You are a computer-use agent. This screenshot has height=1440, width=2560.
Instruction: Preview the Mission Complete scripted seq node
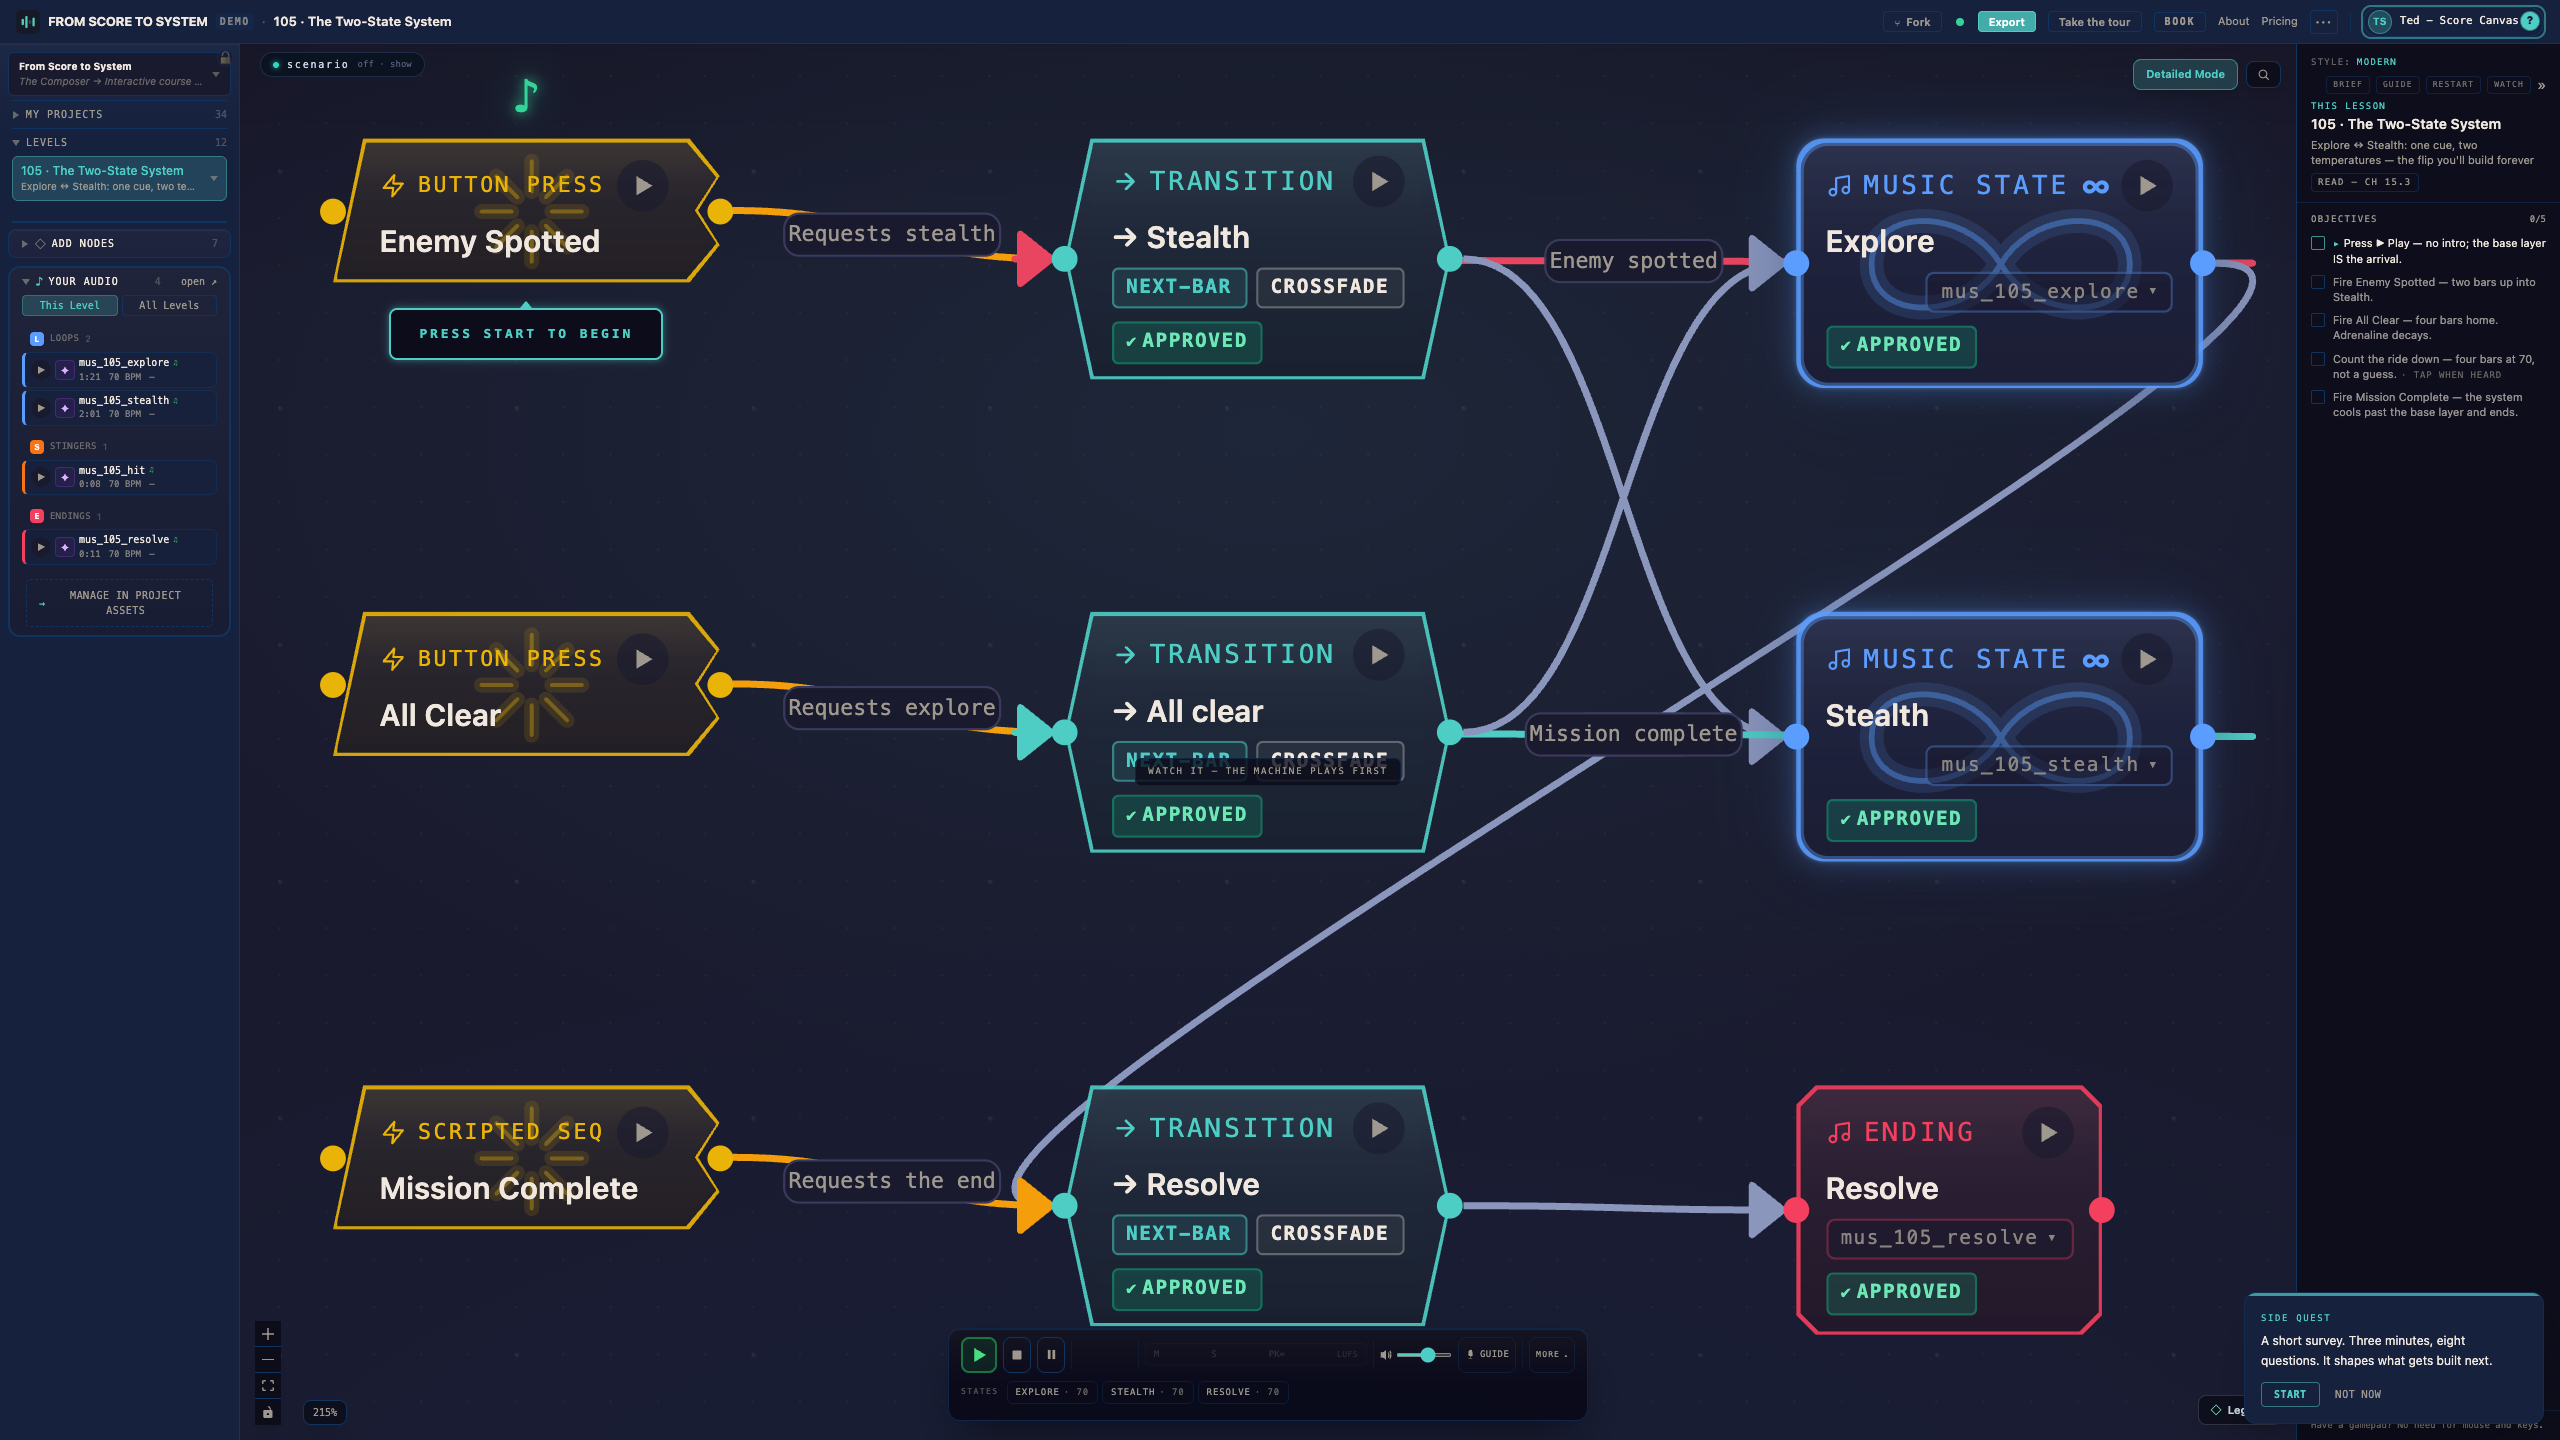pyautogui.click(x=643, y=1132)
